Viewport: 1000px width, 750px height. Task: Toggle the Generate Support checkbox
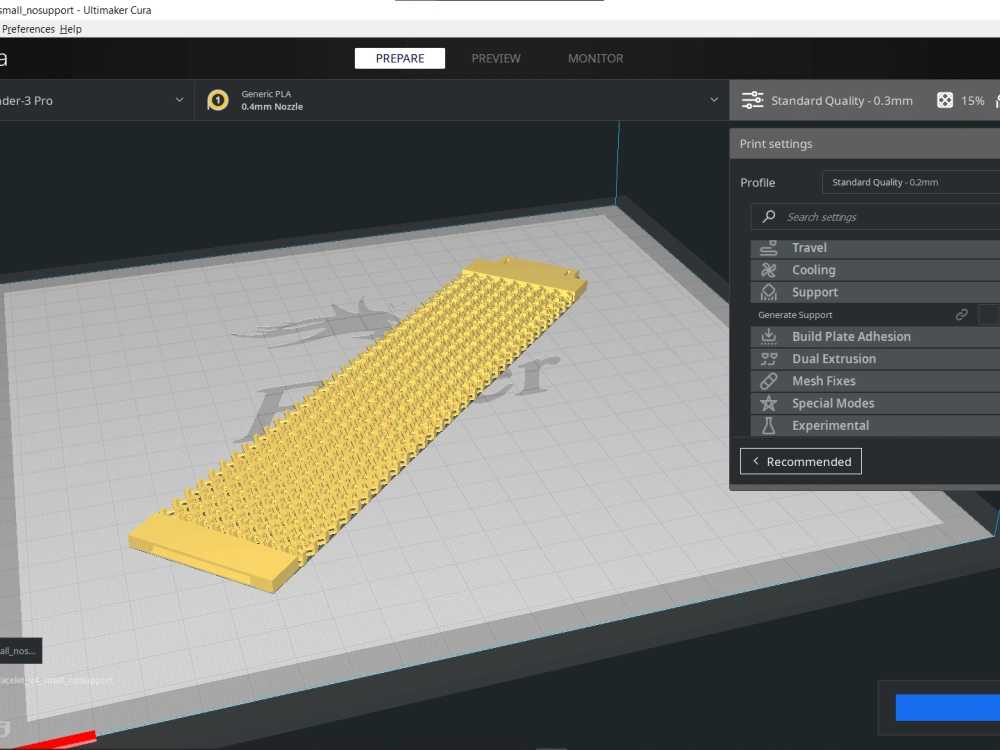tap(989, 314)
